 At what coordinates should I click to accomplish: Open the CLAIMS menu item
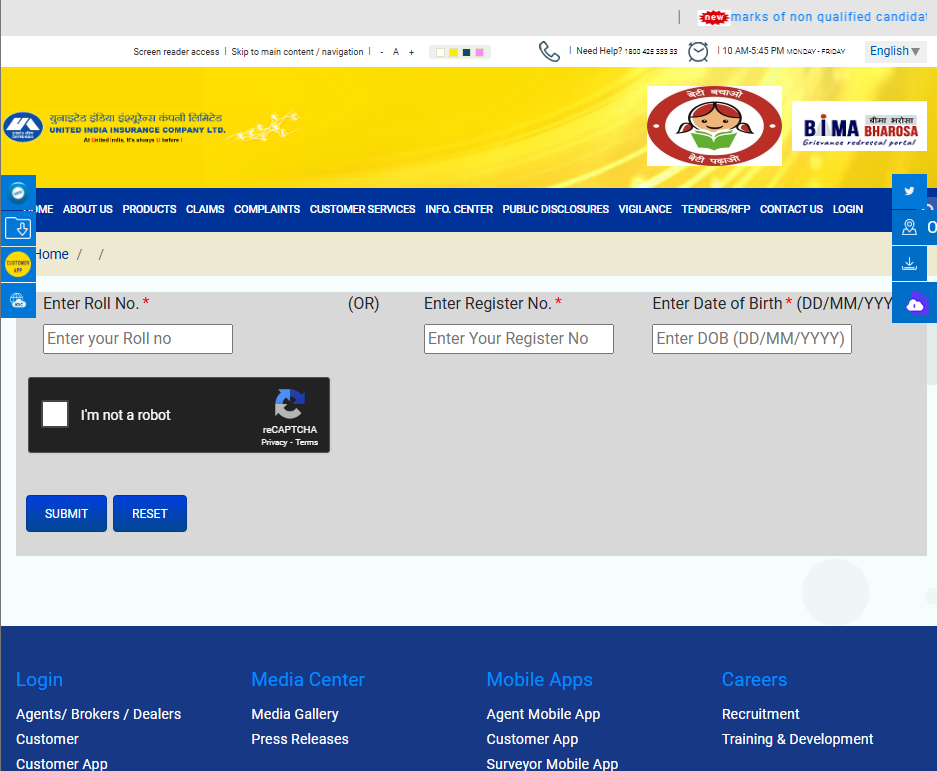click(205, 209)
